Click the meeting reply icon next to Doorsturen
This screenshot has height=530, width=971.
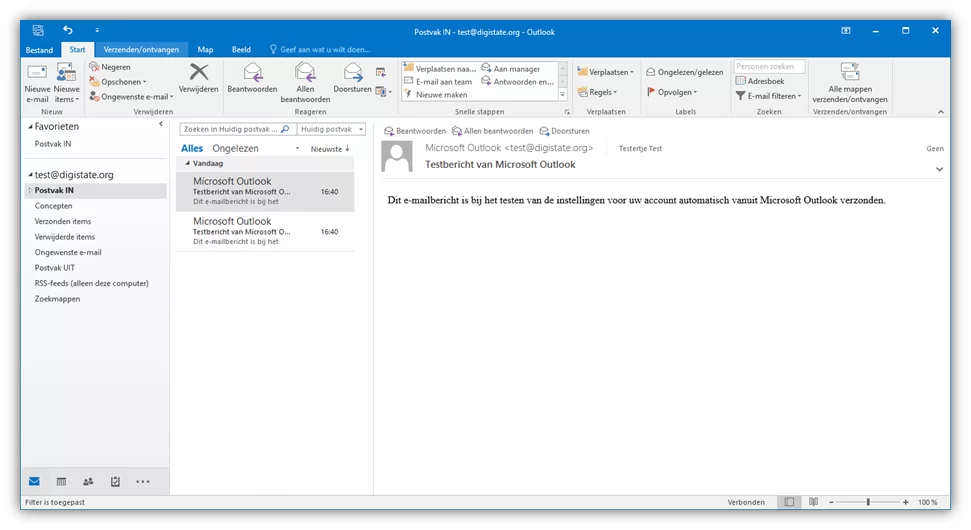(x=381, y=72)
